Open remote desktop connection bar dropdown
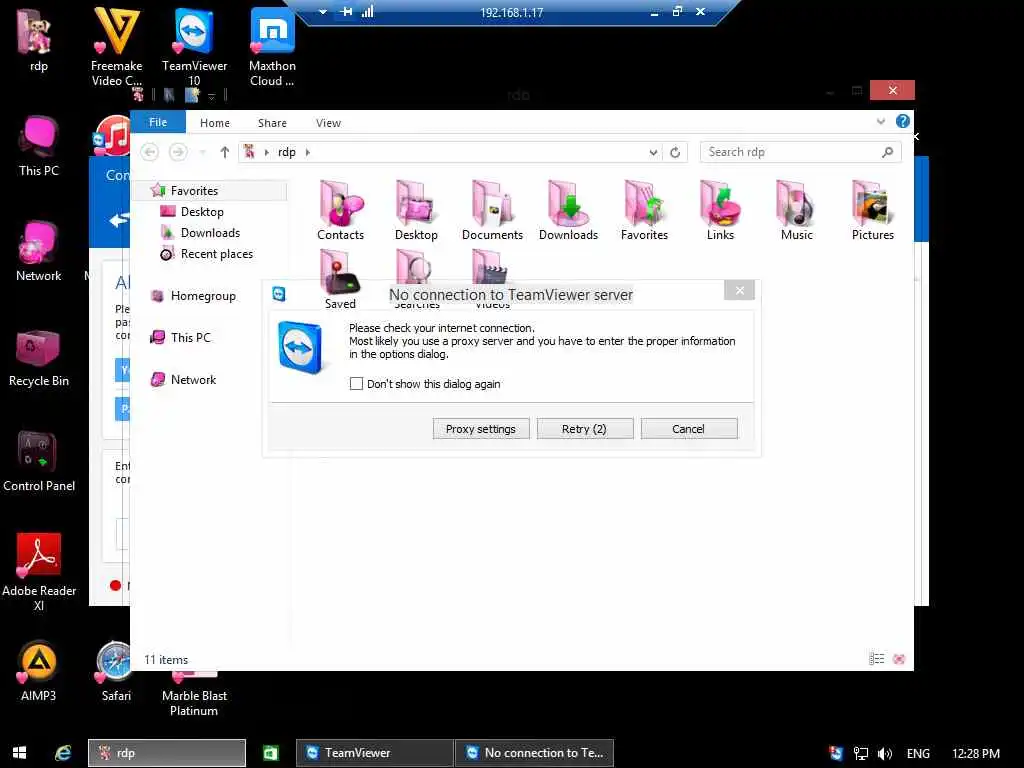 (x=323, y=12)
